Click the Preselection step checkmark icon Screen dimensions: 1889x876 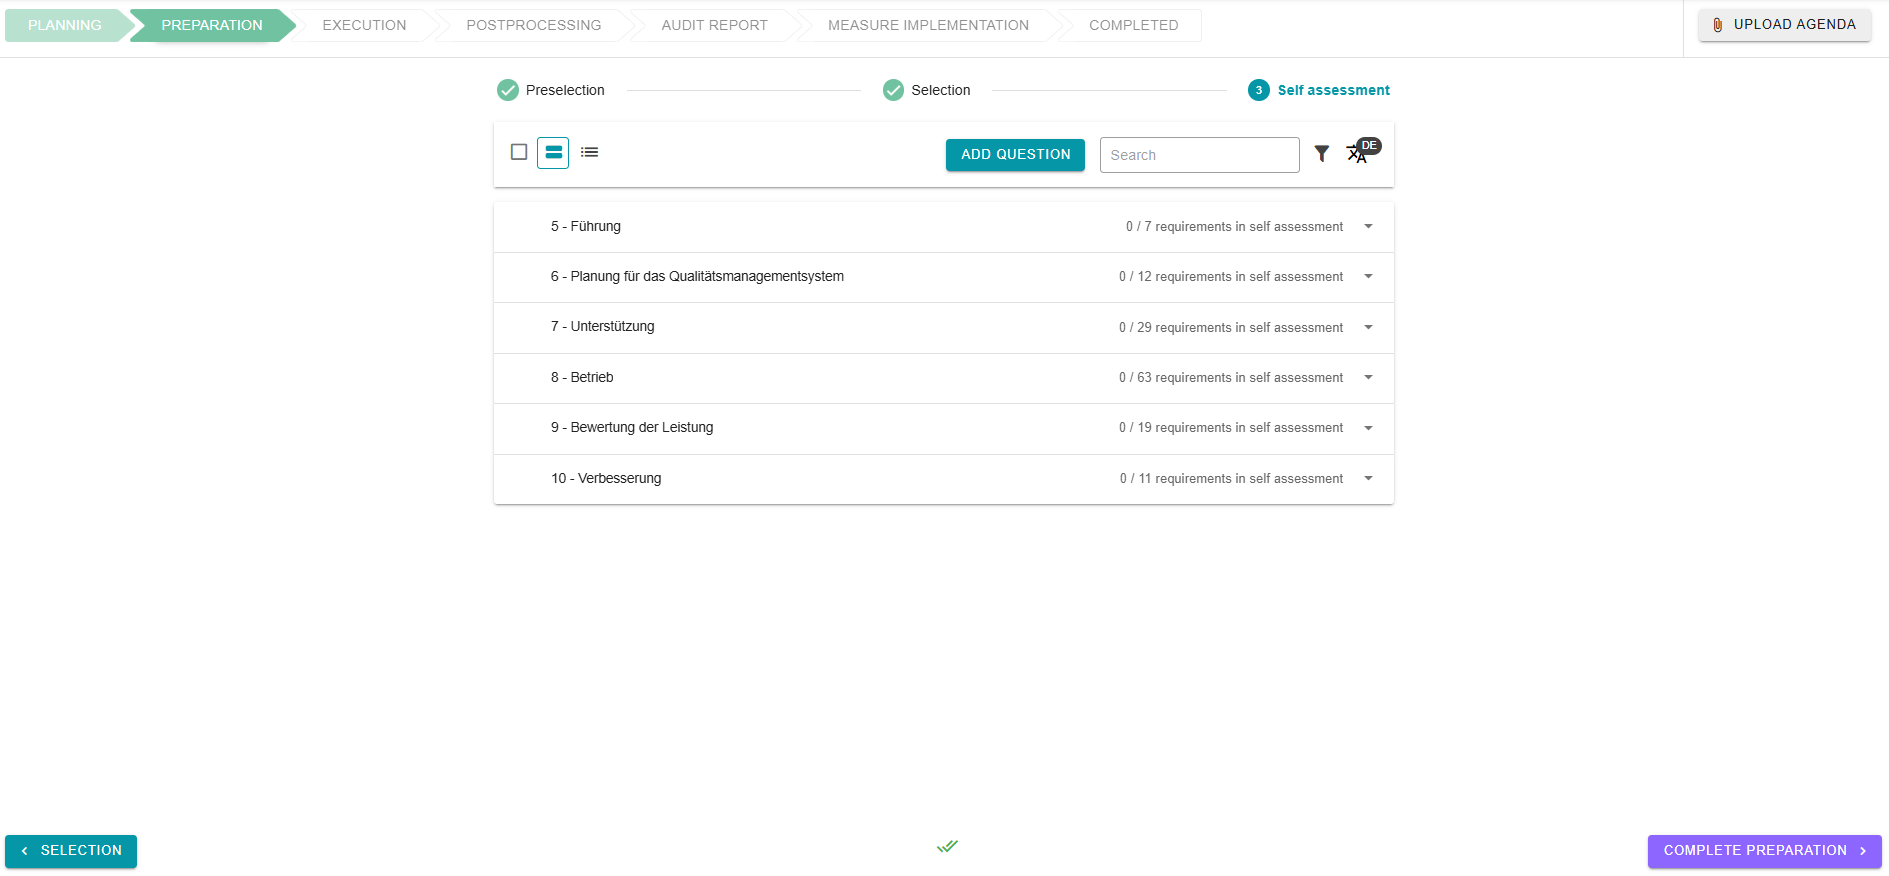[x=508, y=90]
